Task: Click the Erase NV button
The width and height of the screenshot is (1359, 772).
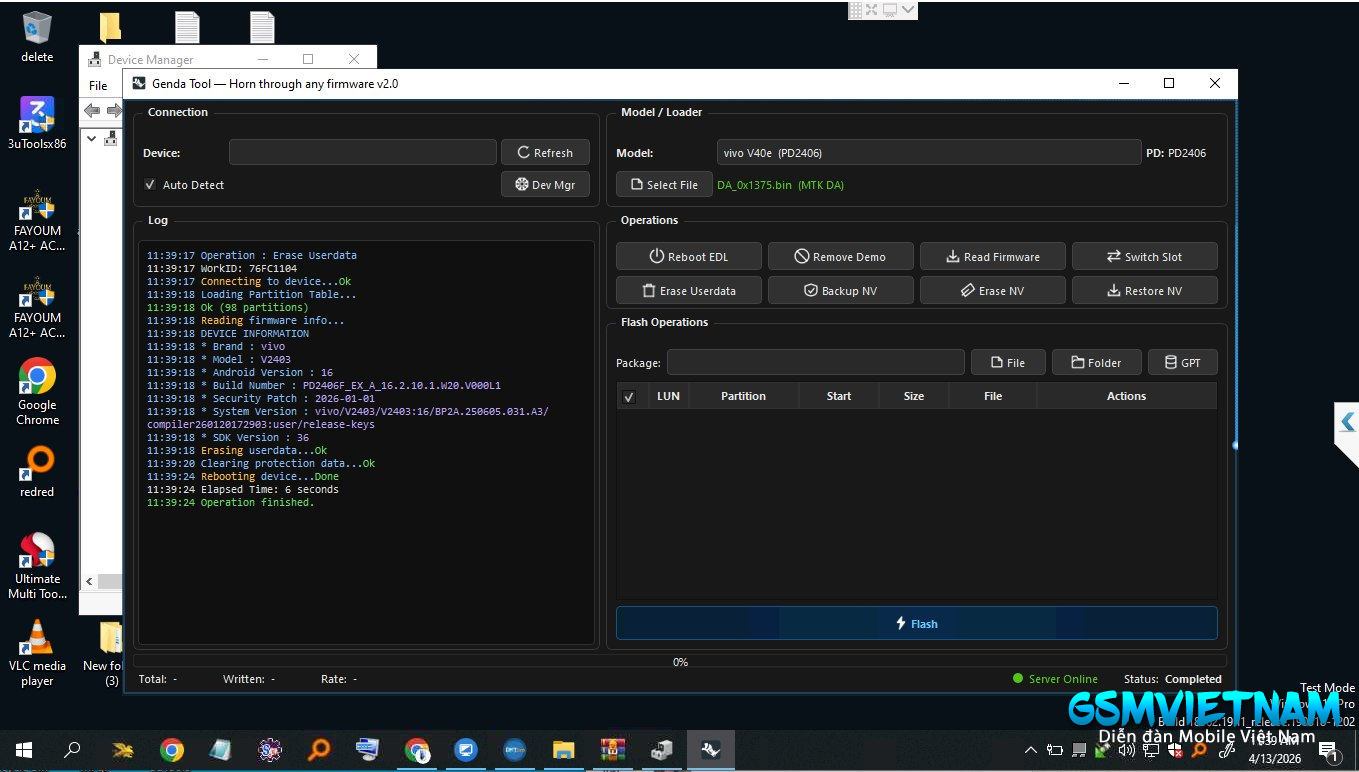Action: point(992,291)
